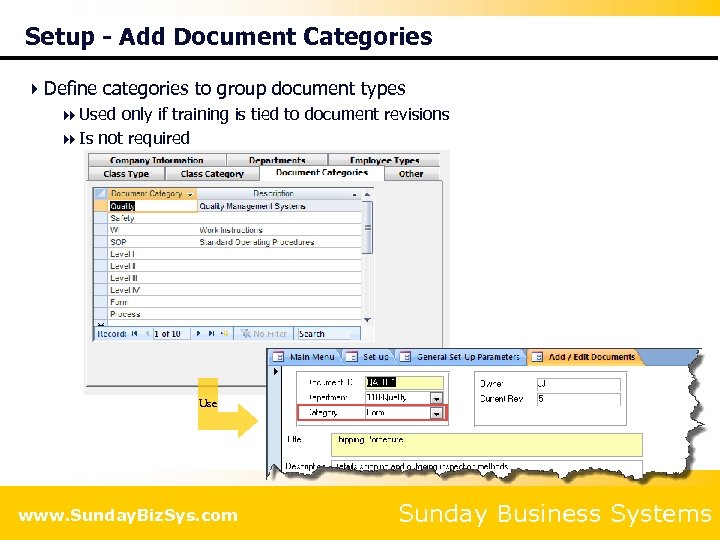Screen dimensions: 720x540
Task: Click General Set Up Parameters tab icon
Action: (405, 357)
